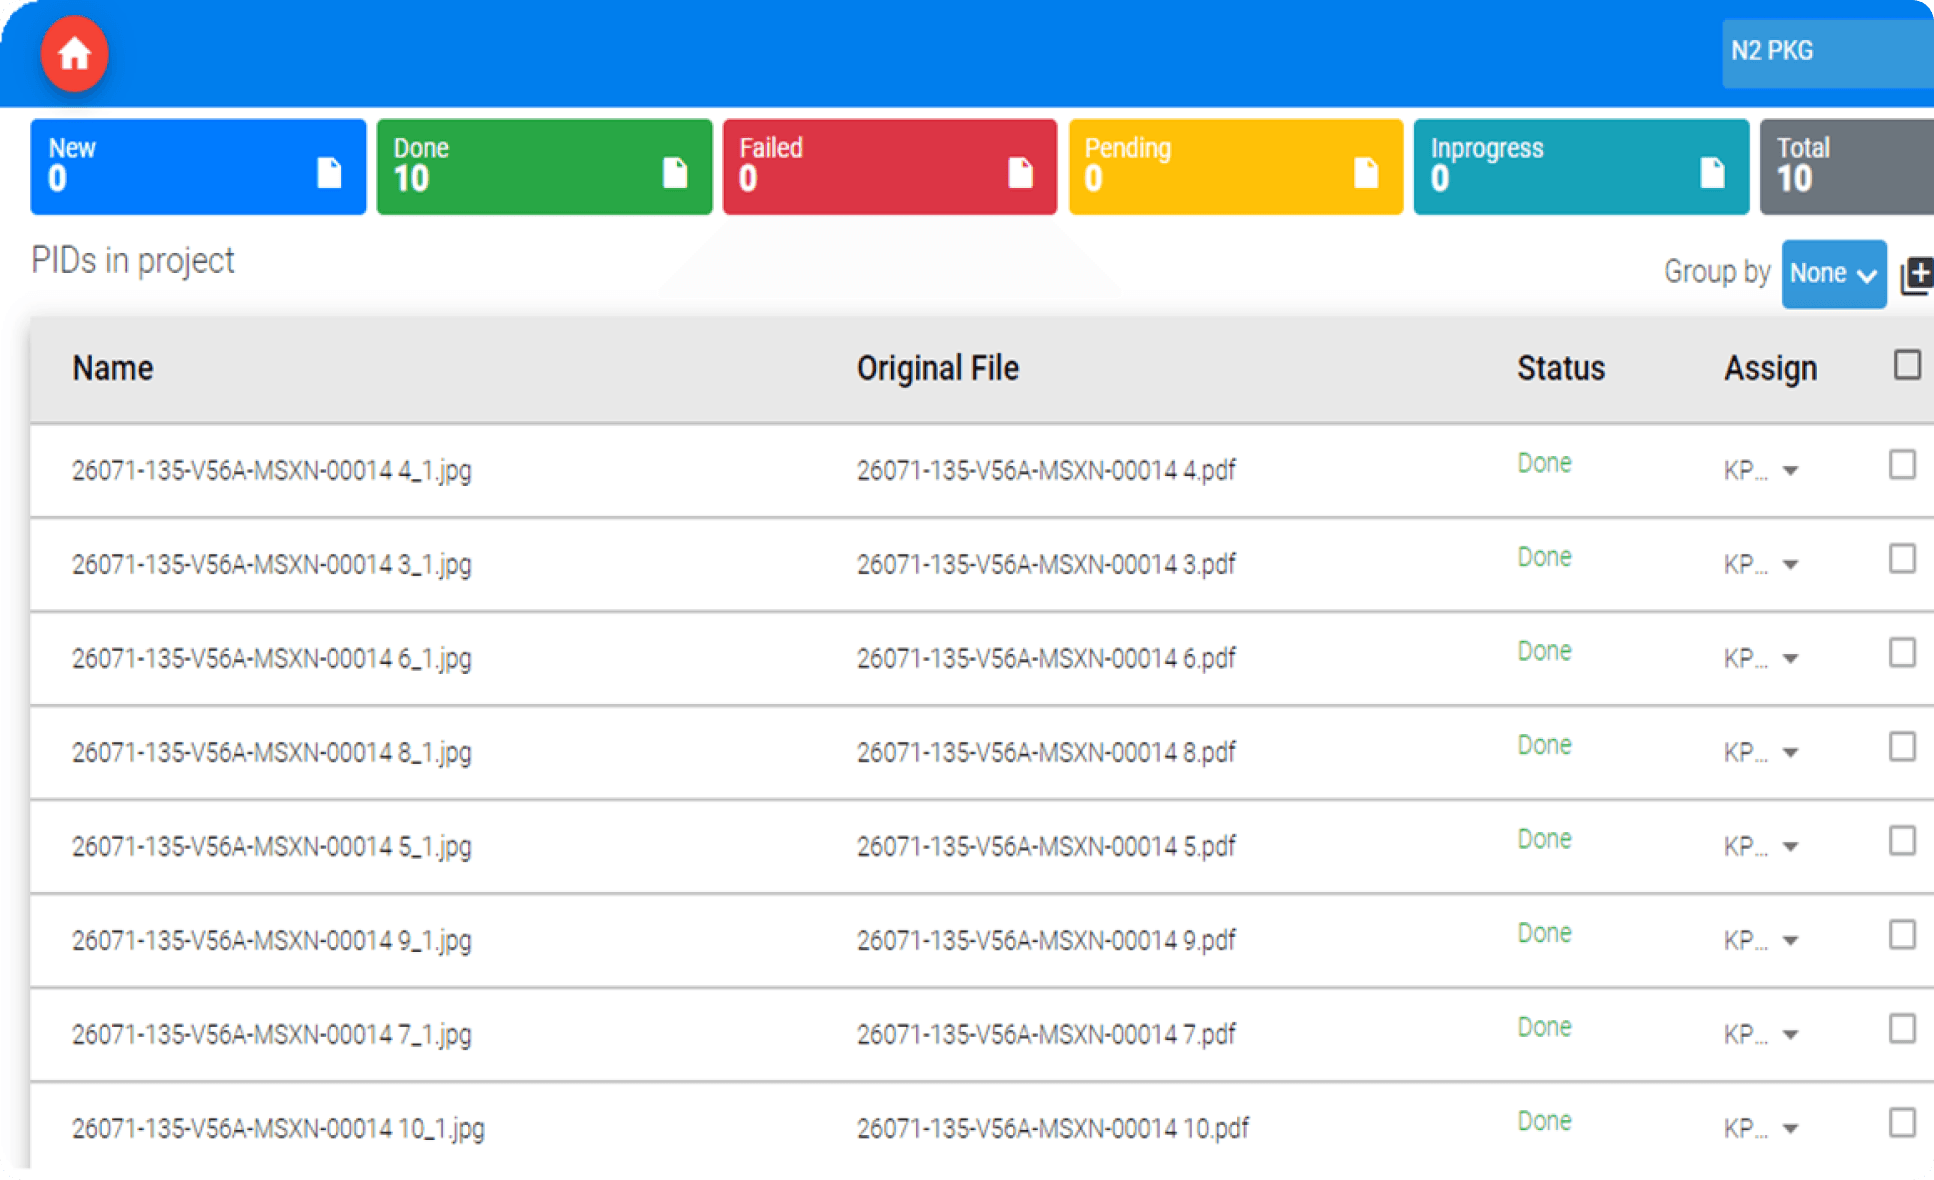This screenshot has height=1180, width=1934.
Task: Click the document icon on Done card
Action: (x=675, y=173)
